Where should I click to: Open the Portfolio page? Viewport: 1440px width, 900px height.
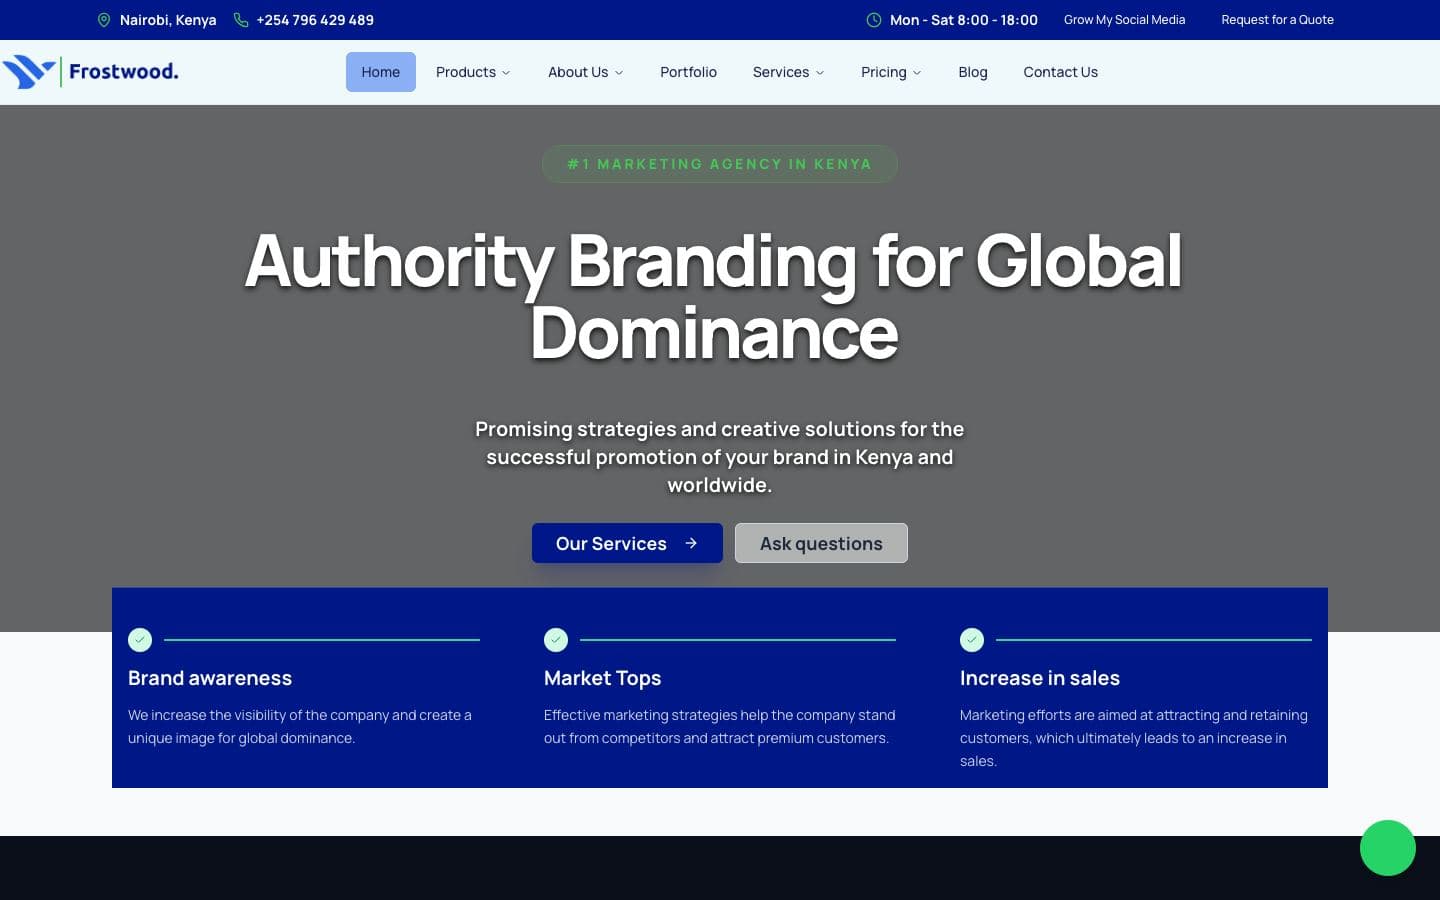click(x=688, y=72)
